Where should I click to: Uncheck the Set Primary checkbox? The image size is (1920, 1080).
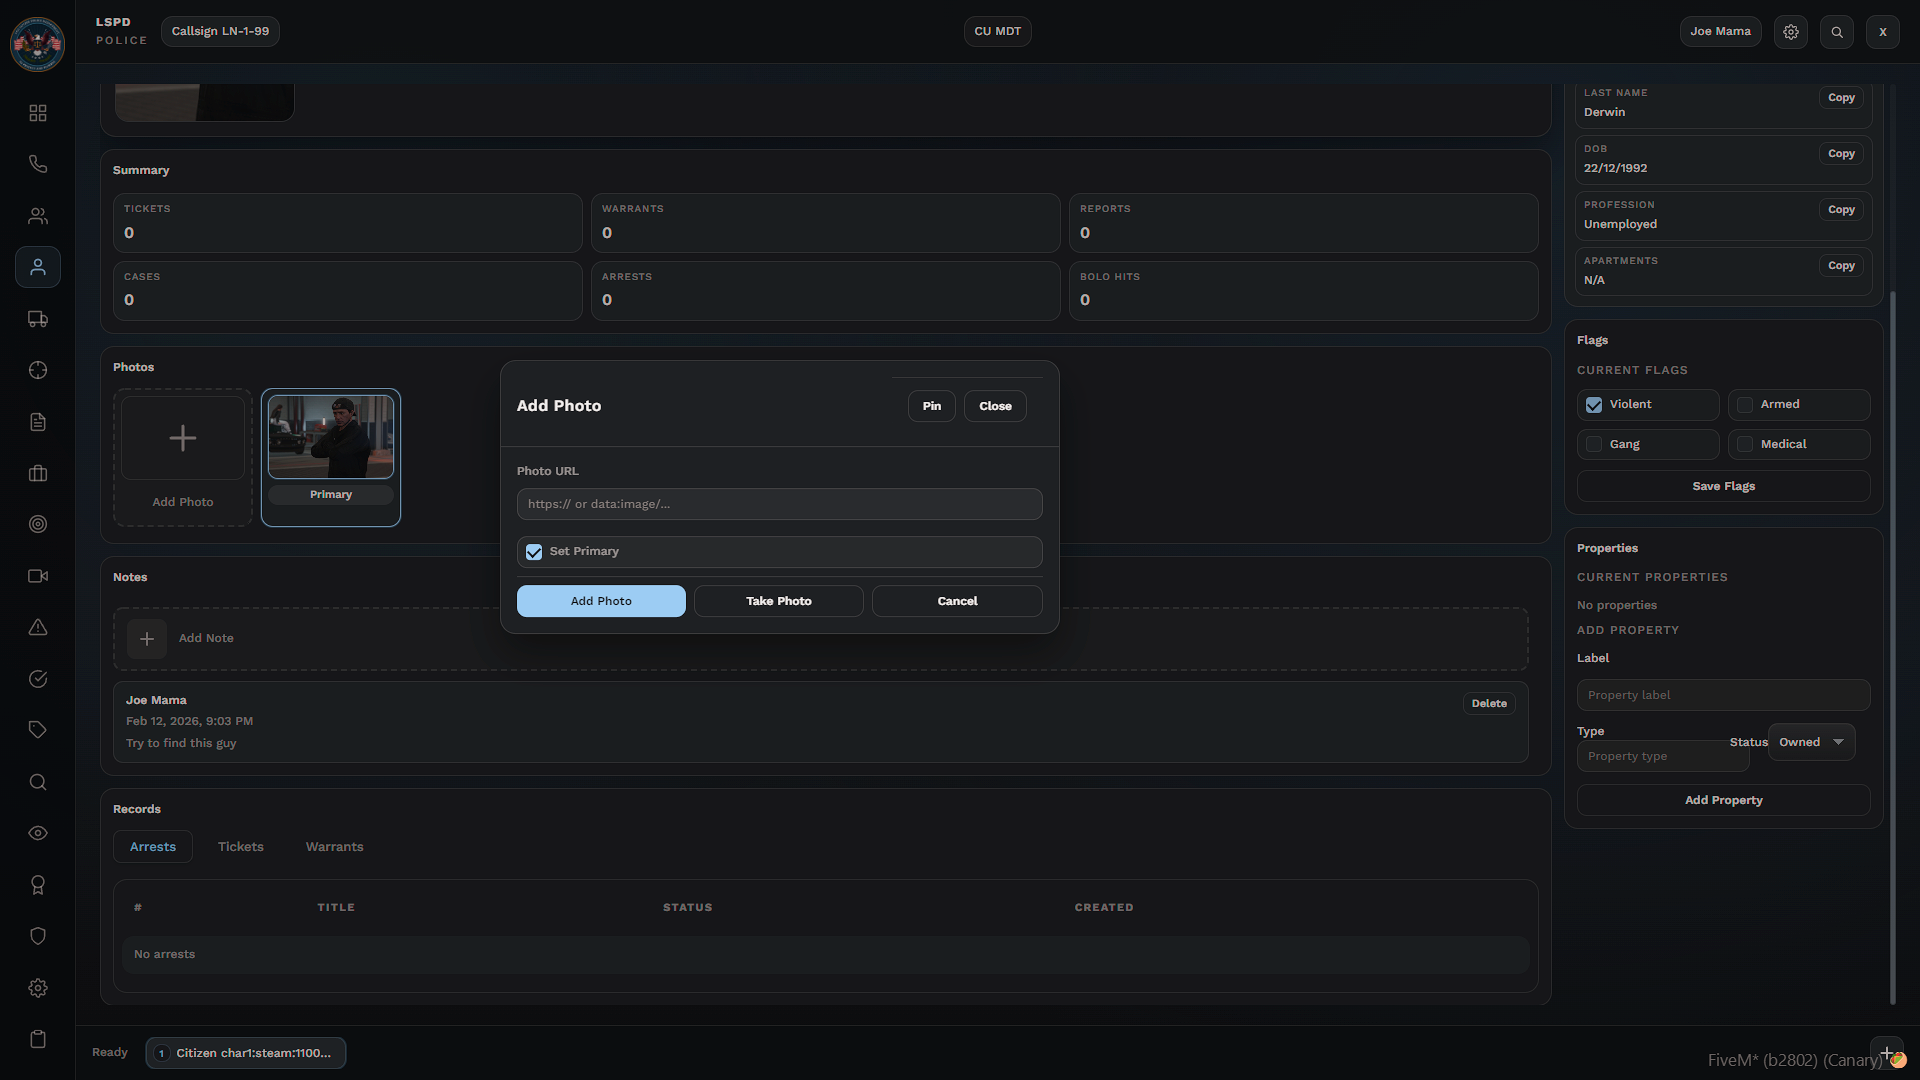click(x=534, y=552)
